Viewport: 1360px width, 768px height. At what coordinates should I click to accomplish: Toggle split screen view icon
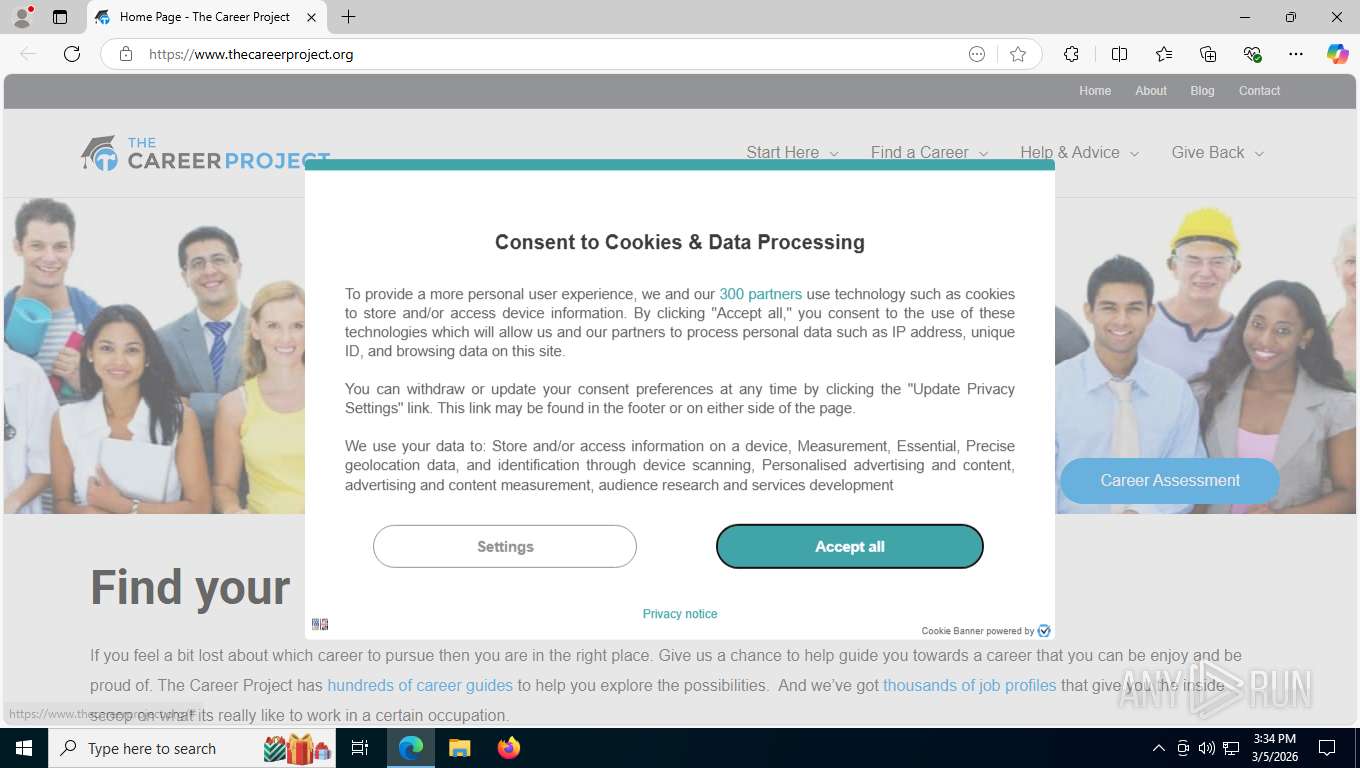(1119, 54)
